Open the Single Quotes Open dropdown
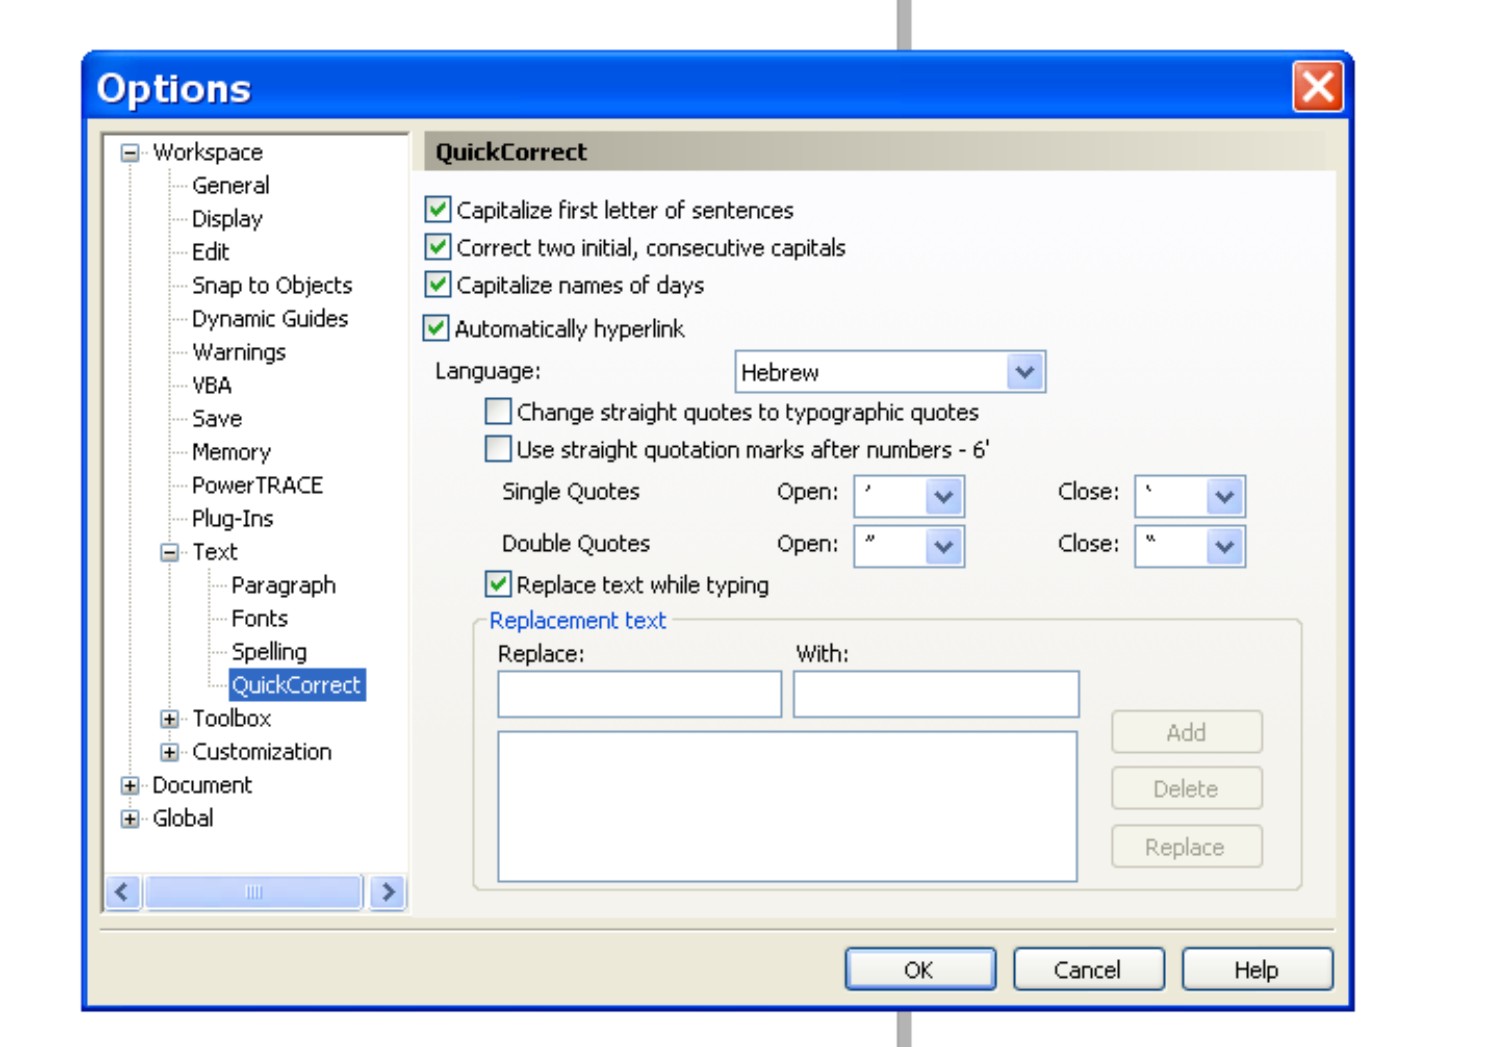Viewport: 1488px width, 1047px height. [x=943, y=496]
